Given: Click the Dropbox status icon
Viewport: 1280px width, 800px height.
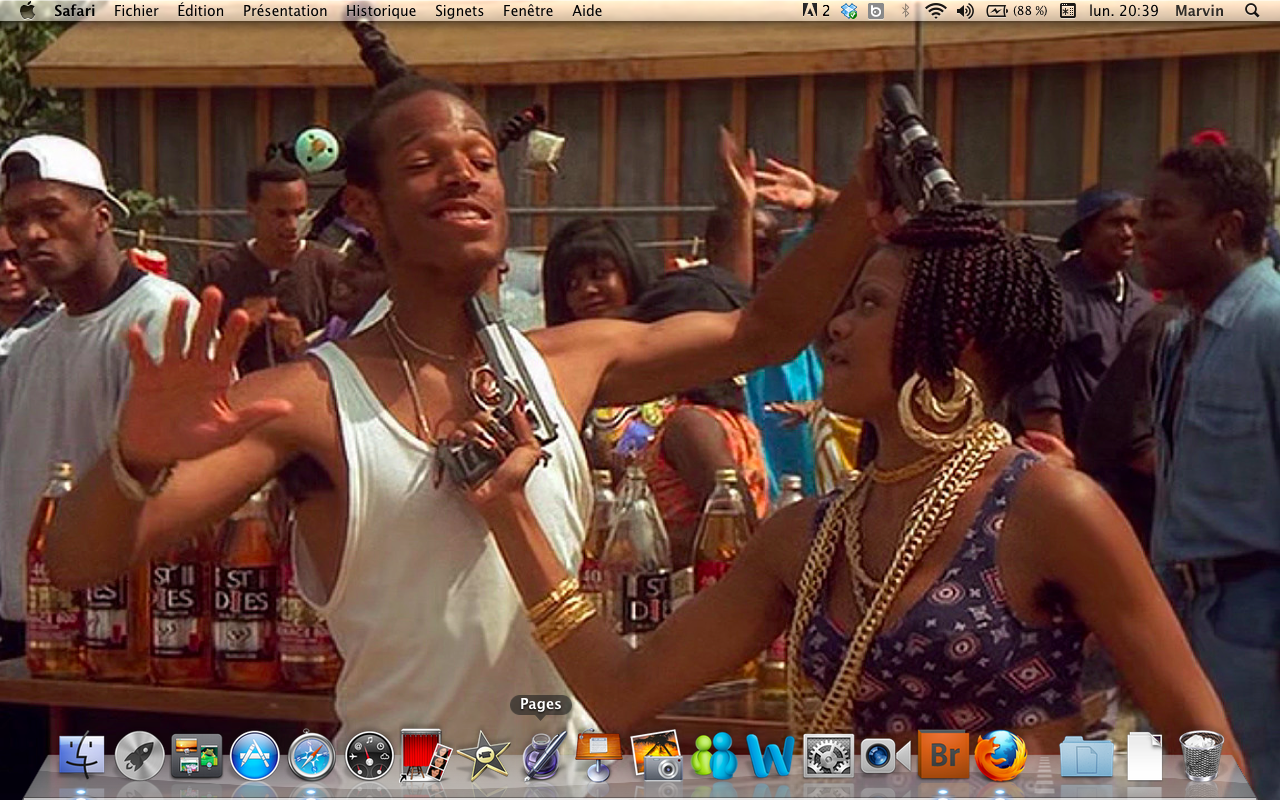Looking at the screenshot, I should pyautogui.click(x=850, y=10).
